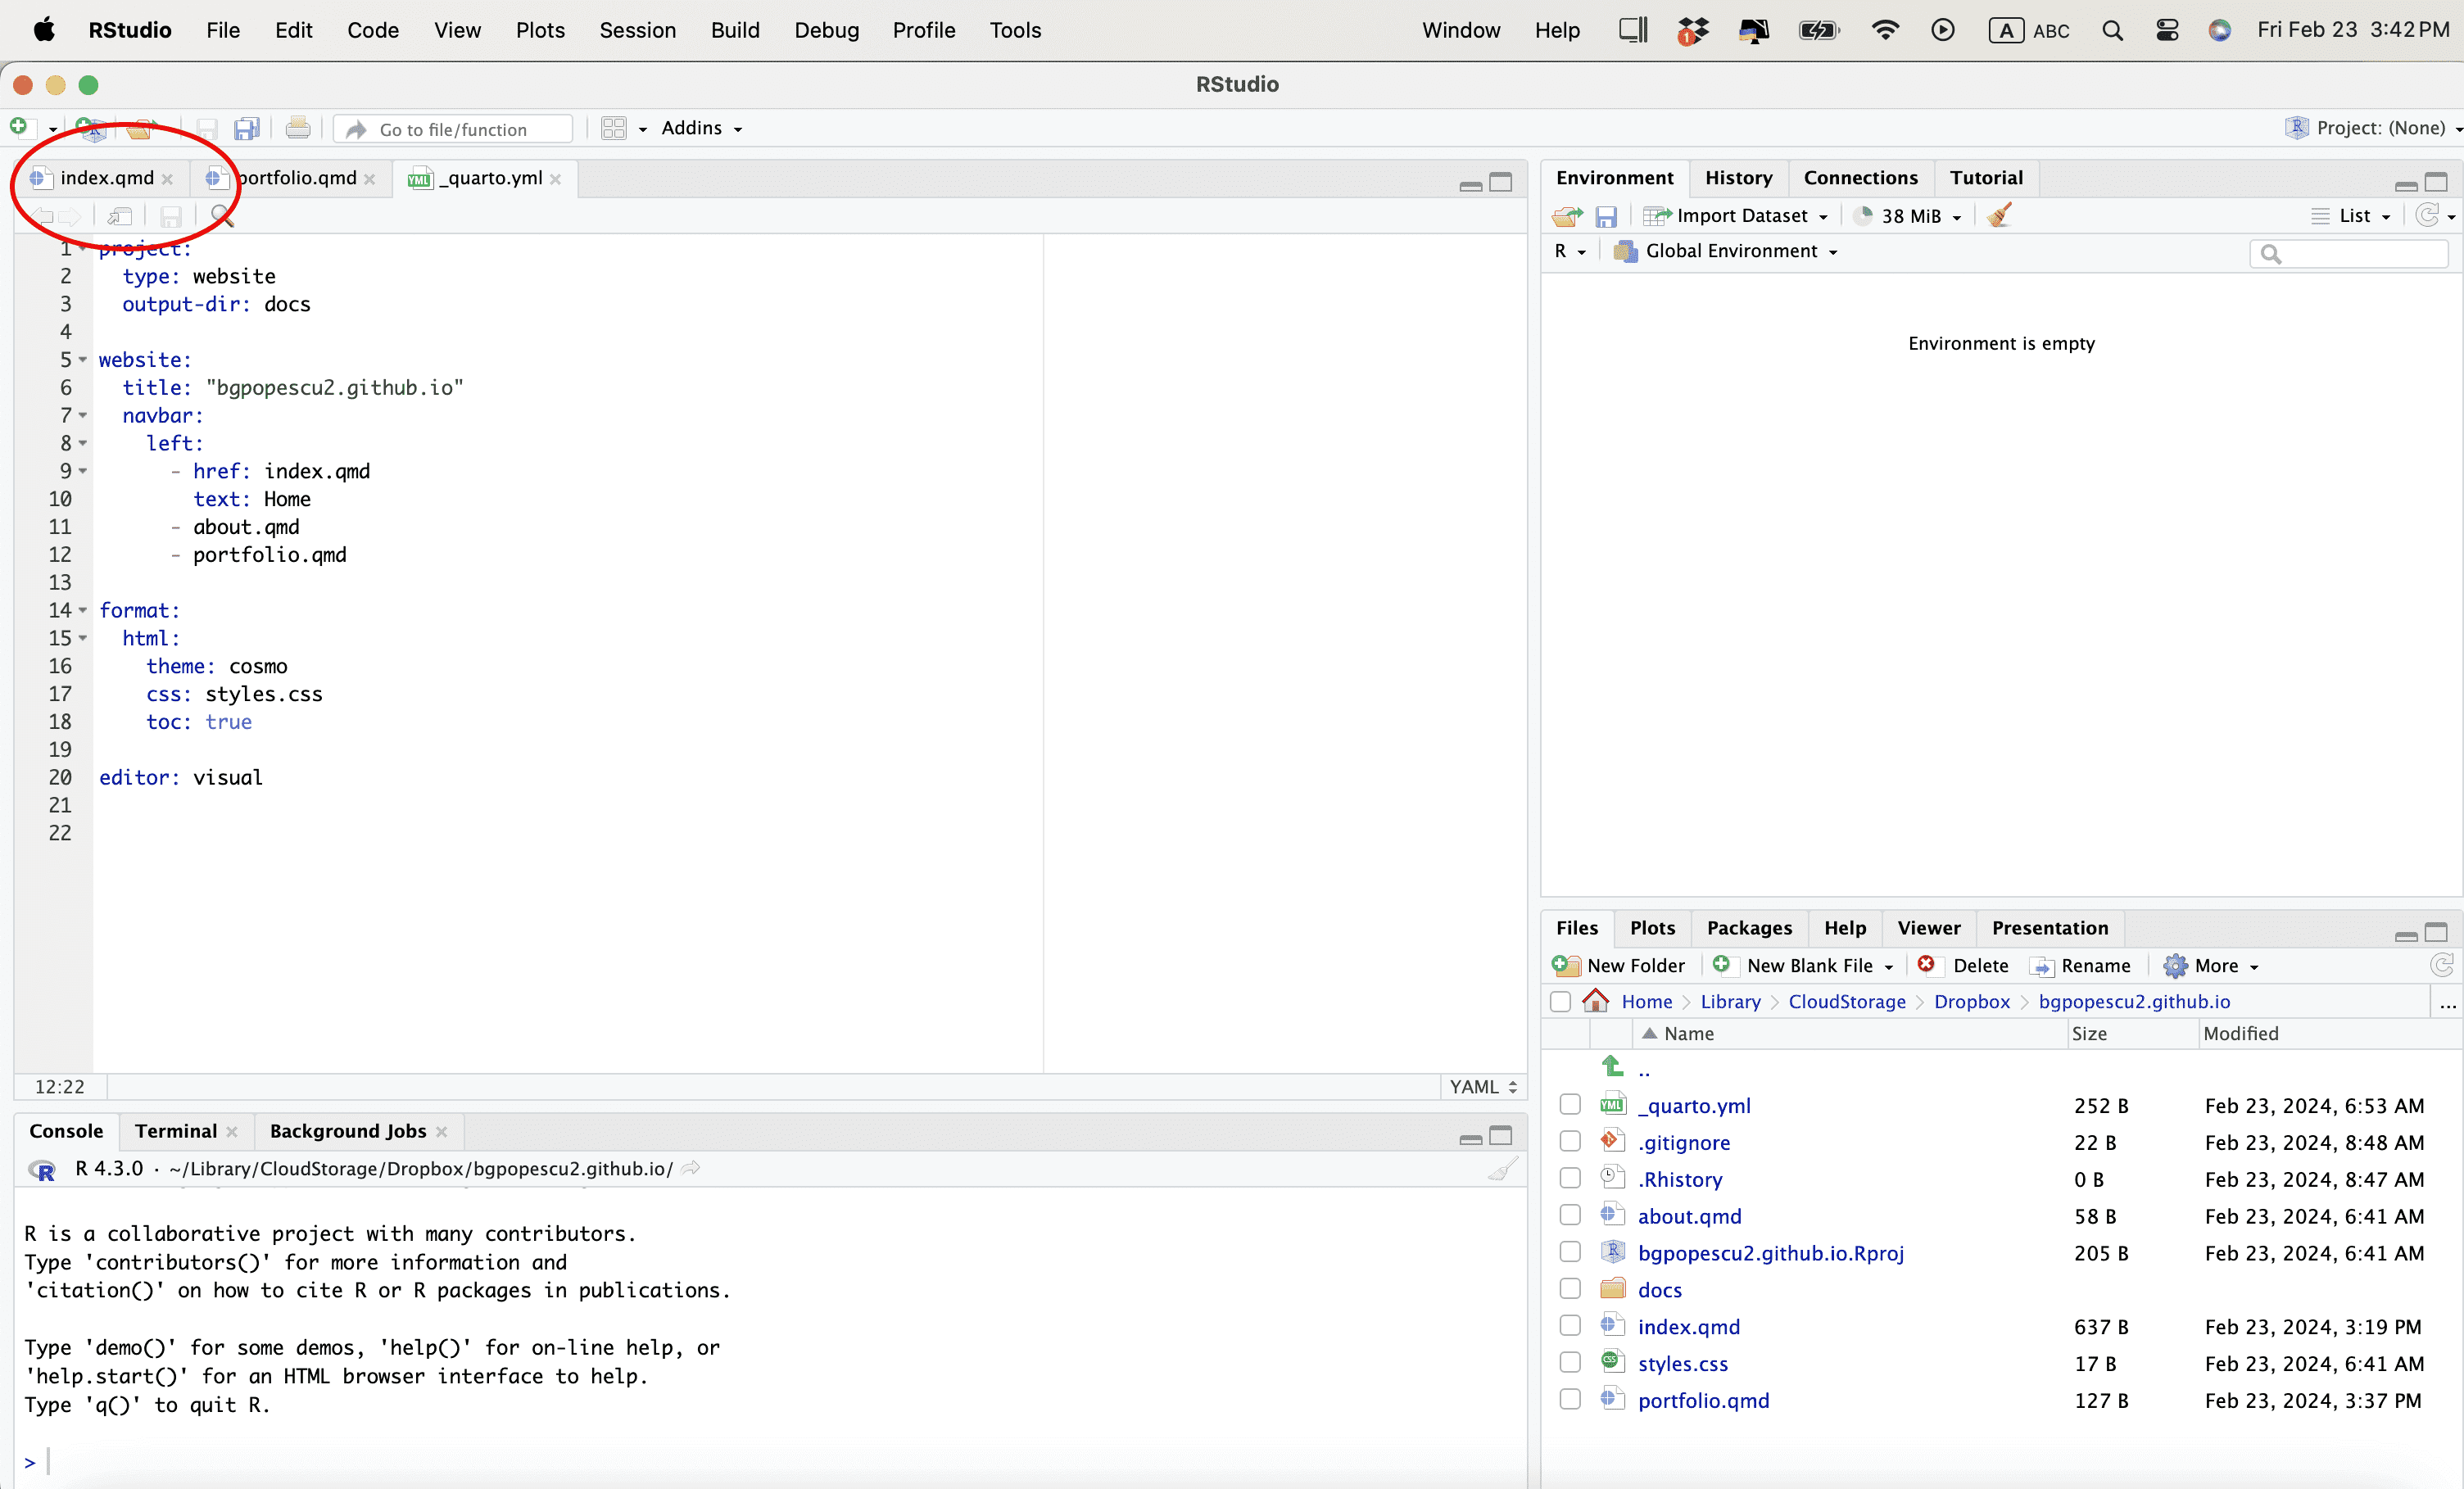
Task: Click the refresh files list icon
Action: [x=2441, y=965]
